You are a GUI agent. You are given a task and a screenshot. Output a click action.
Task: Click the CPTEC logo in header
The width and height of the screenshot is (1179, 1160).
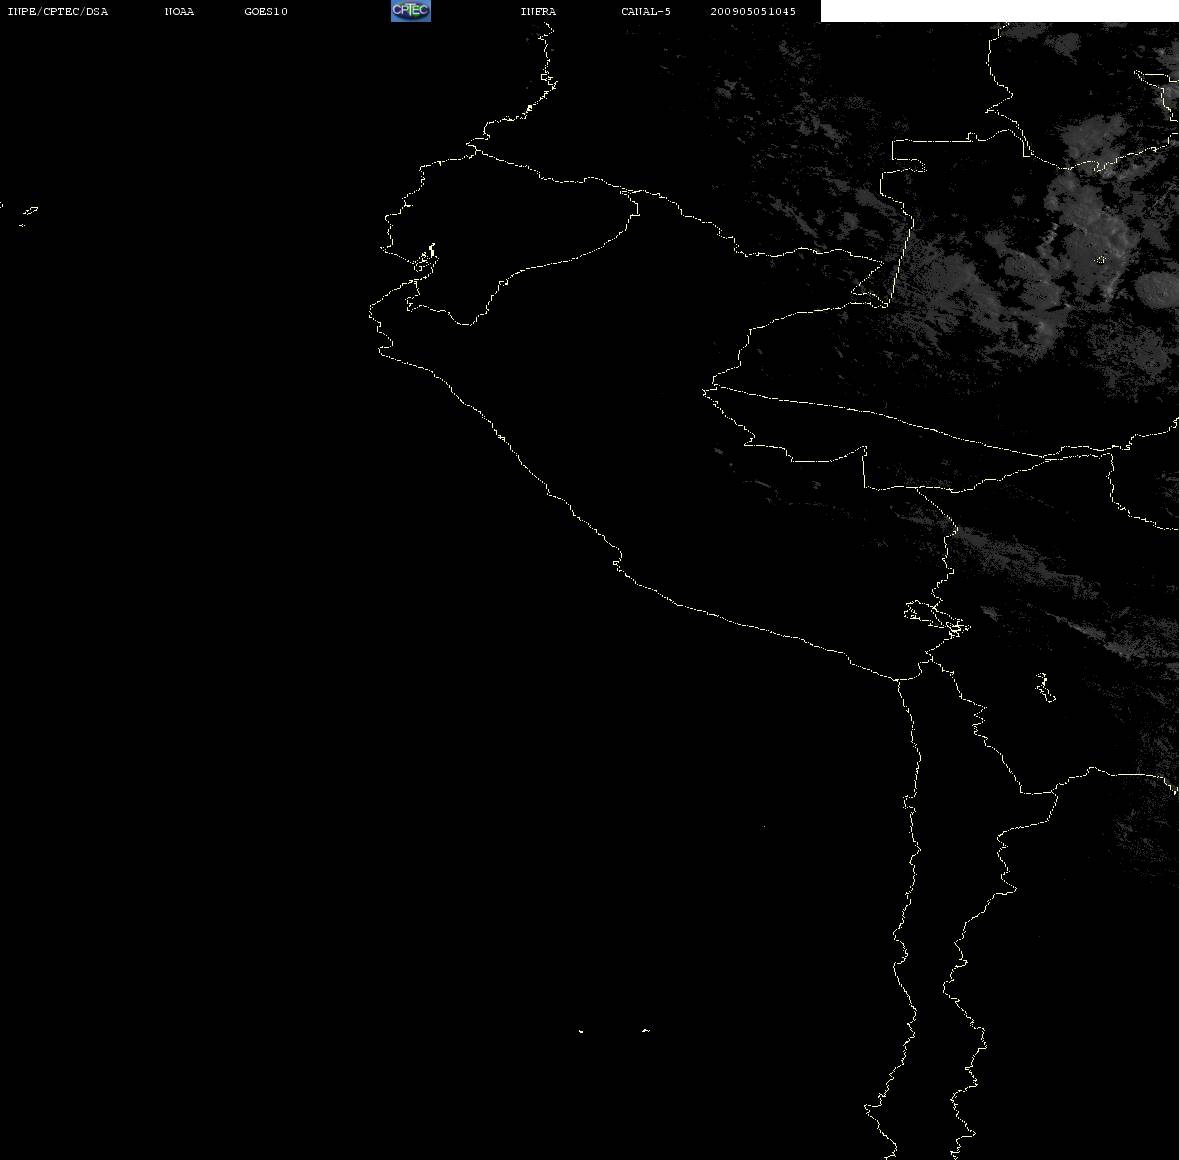coord(411,11)
